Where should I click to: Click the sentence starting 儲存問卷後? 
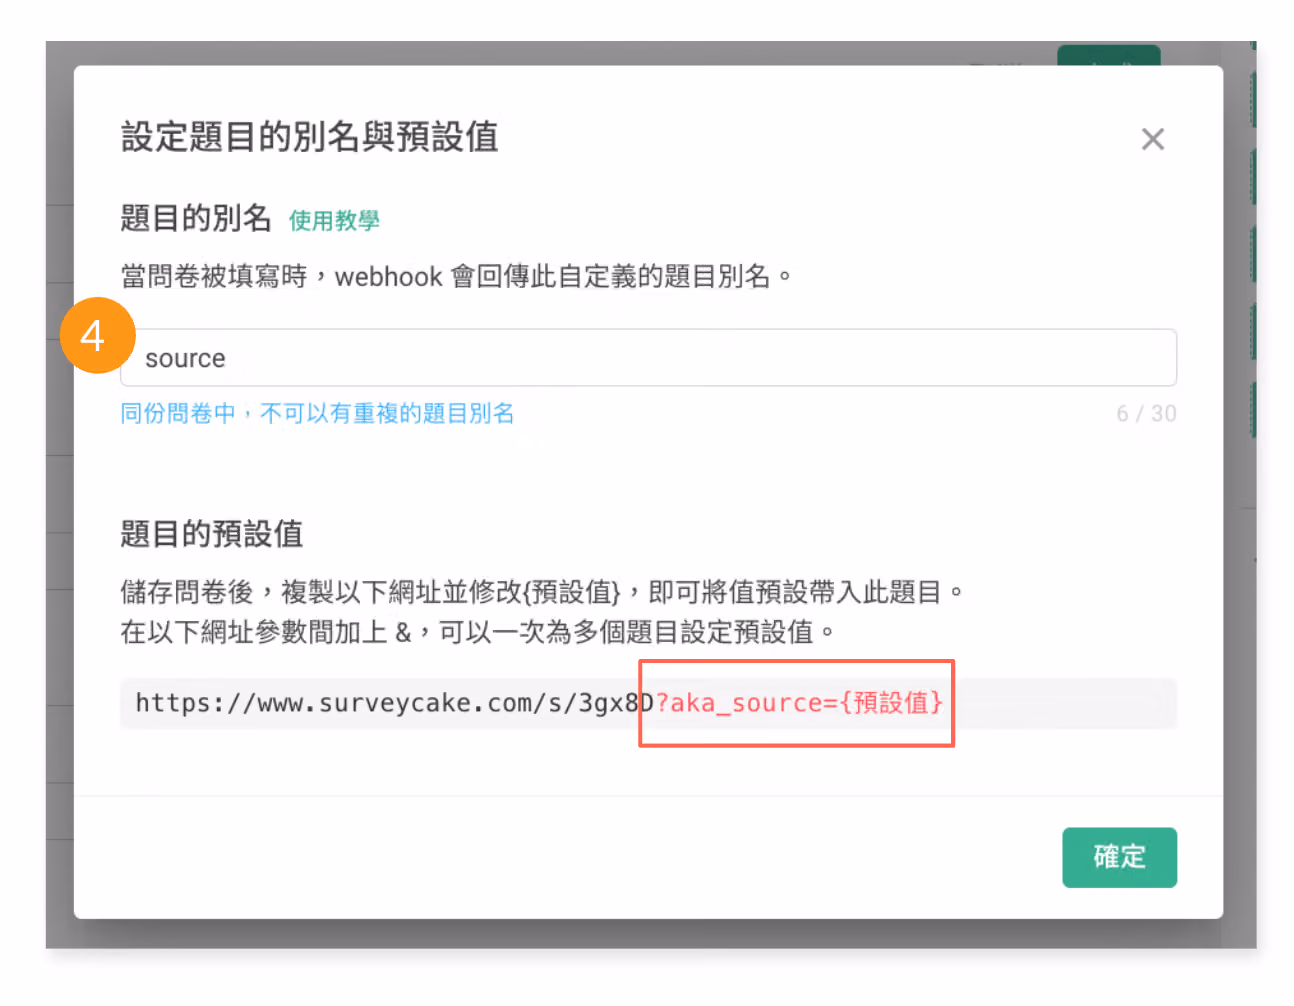(541, 592)
